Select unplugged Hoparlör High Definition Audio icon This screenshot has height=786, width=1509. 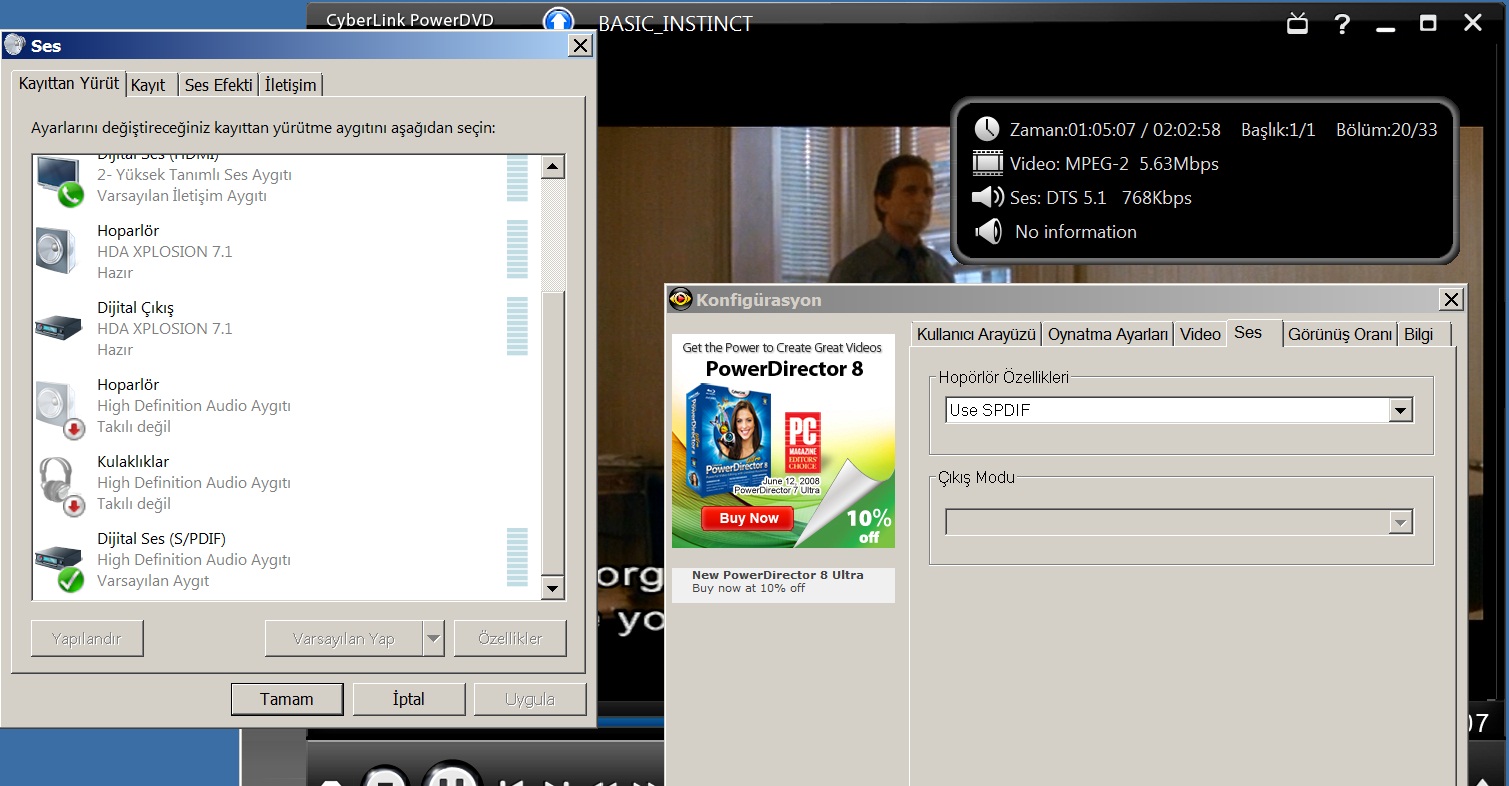tap(58, 408)
